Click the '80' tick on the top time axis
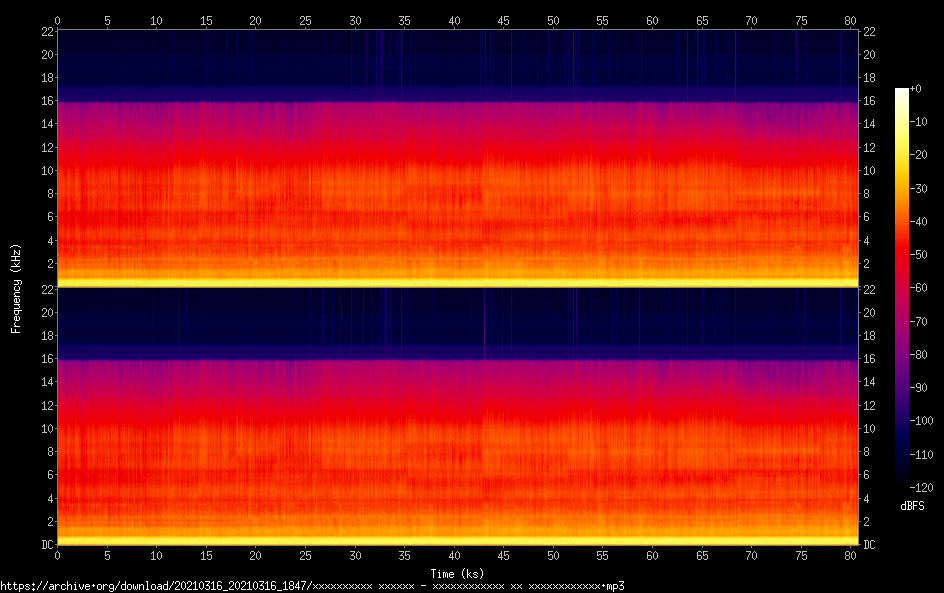 (x=850, y=20)
